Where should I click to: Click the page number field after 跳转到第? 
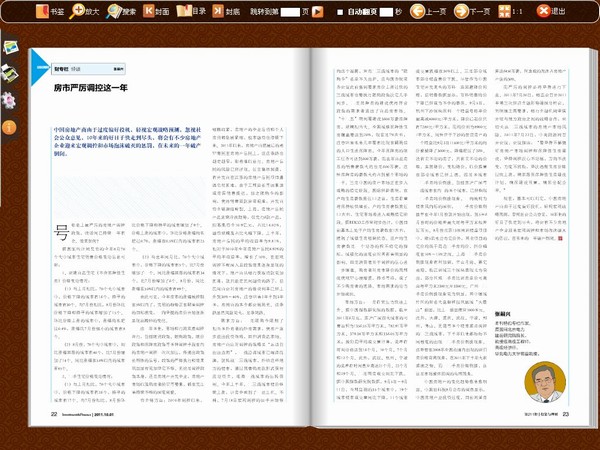tap(290, 12)
